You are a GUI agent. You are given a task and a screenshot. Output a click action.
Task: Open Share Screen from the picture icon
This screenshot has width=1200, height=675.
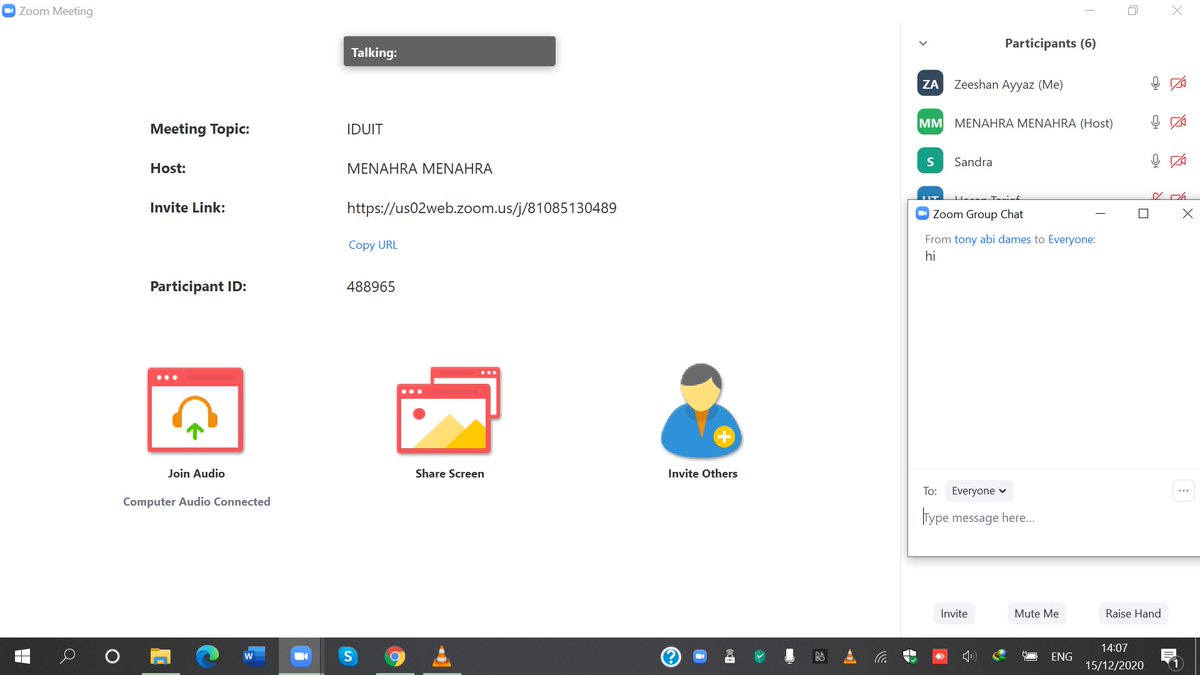pyautogui.click(x=449, y=409)
